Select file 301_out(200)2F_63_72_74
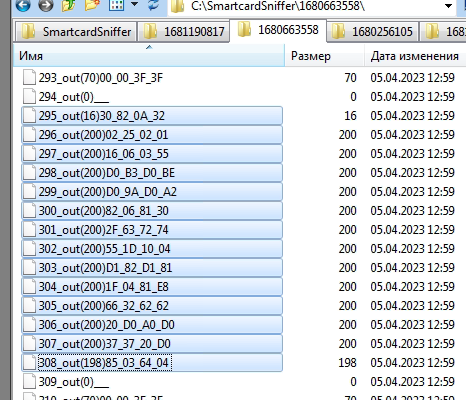This screenshot has width=466, height=400. tap(152, 230)
